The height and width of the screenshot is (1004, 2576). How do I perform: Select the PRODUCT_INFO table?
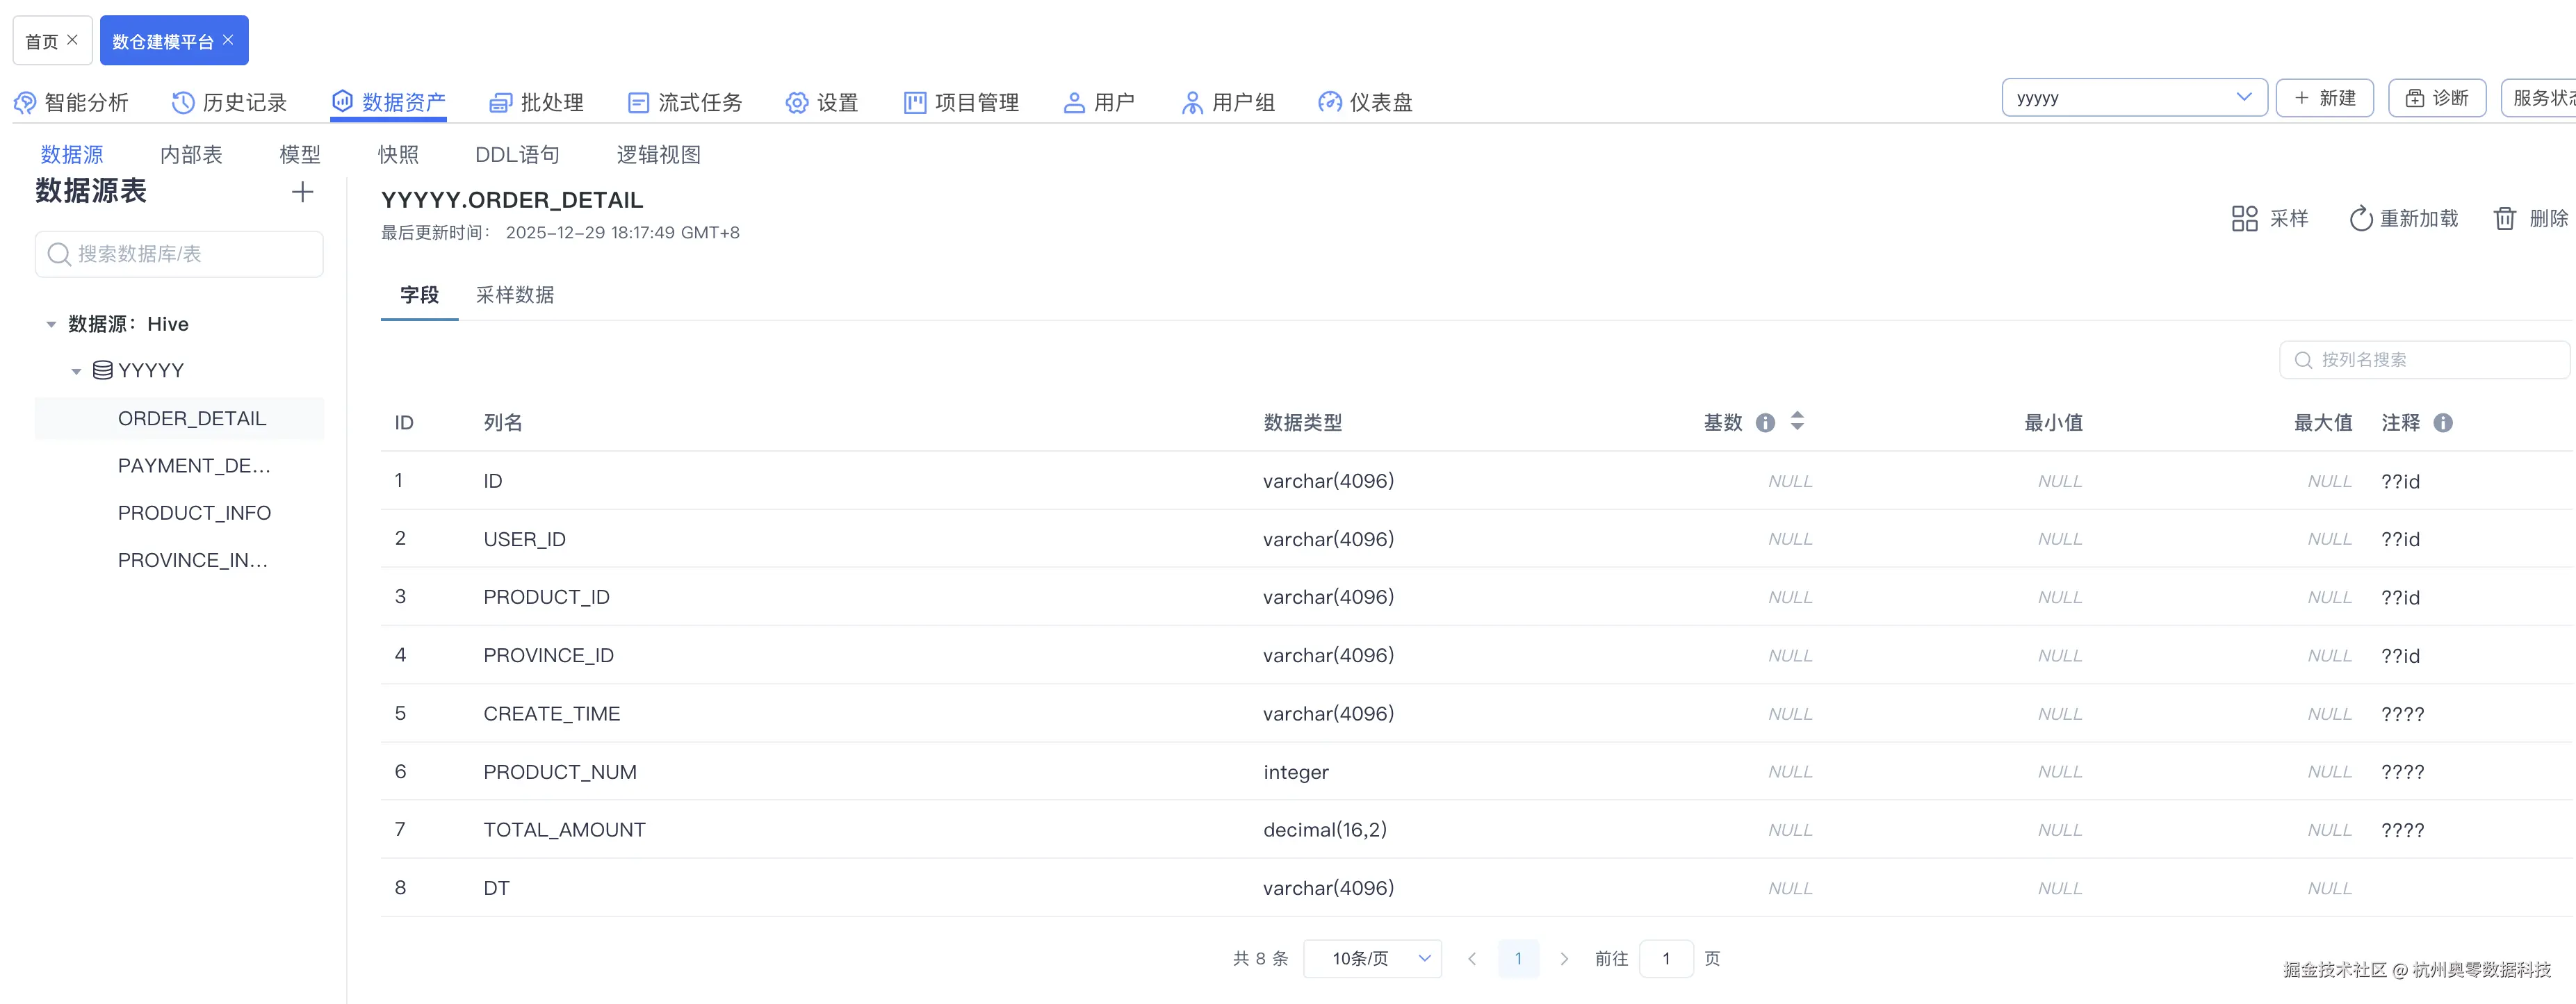pos(194,512)
